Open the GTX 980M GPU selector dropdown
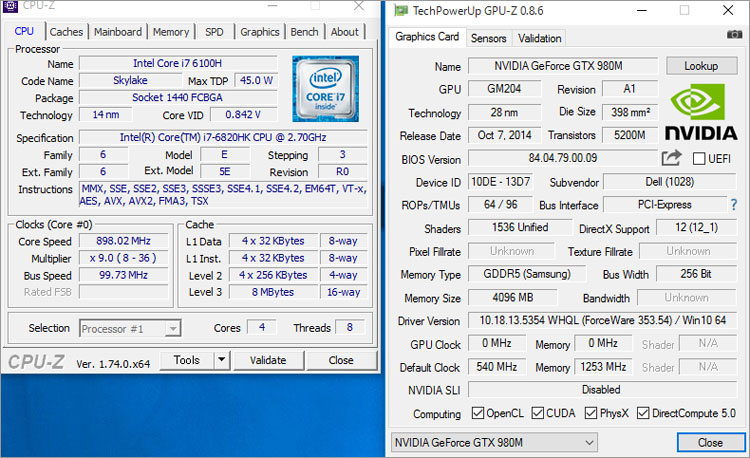Viewport: 750px width, 458px height. (494, 443)
